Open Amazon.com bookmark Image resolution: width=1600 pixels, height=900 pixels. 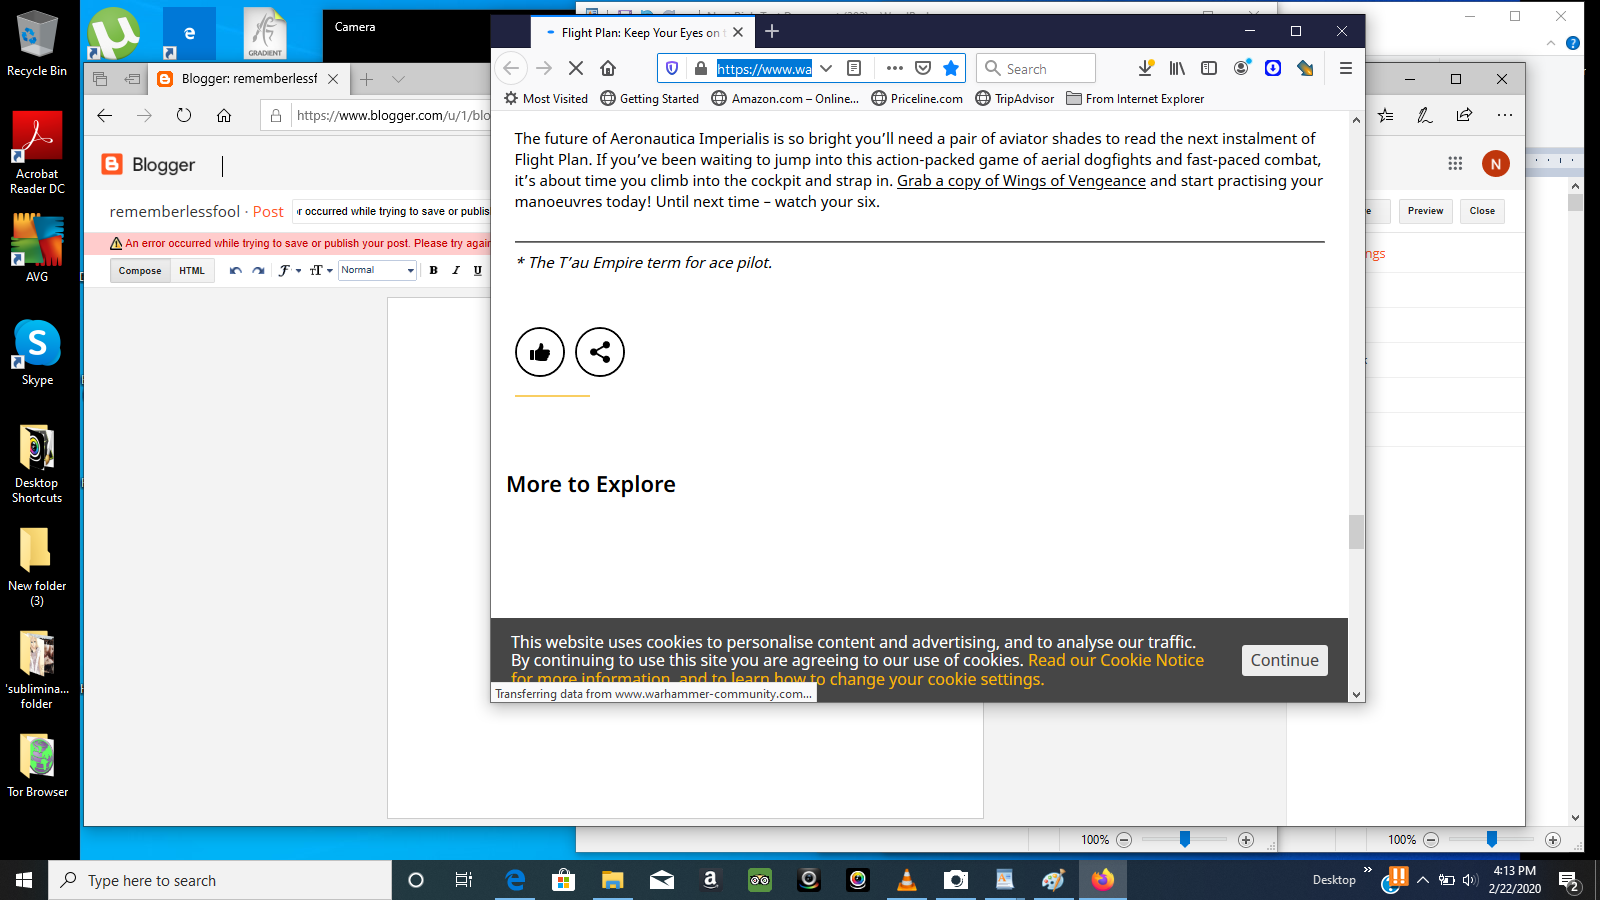point(785,98)
